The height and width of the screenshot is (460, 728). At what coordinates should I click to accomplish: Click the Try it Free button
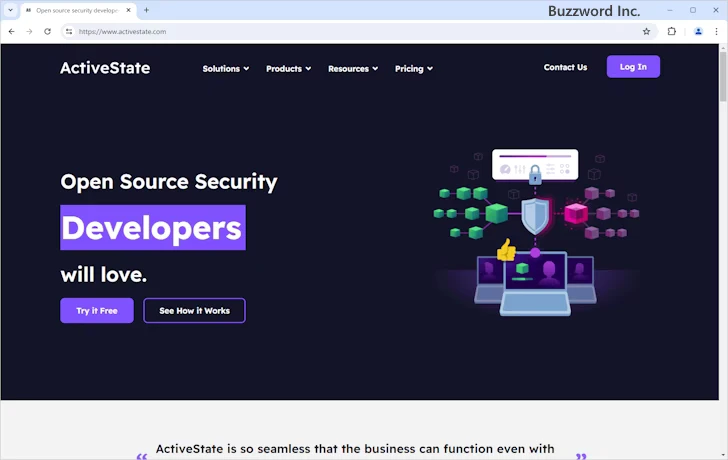97,311
